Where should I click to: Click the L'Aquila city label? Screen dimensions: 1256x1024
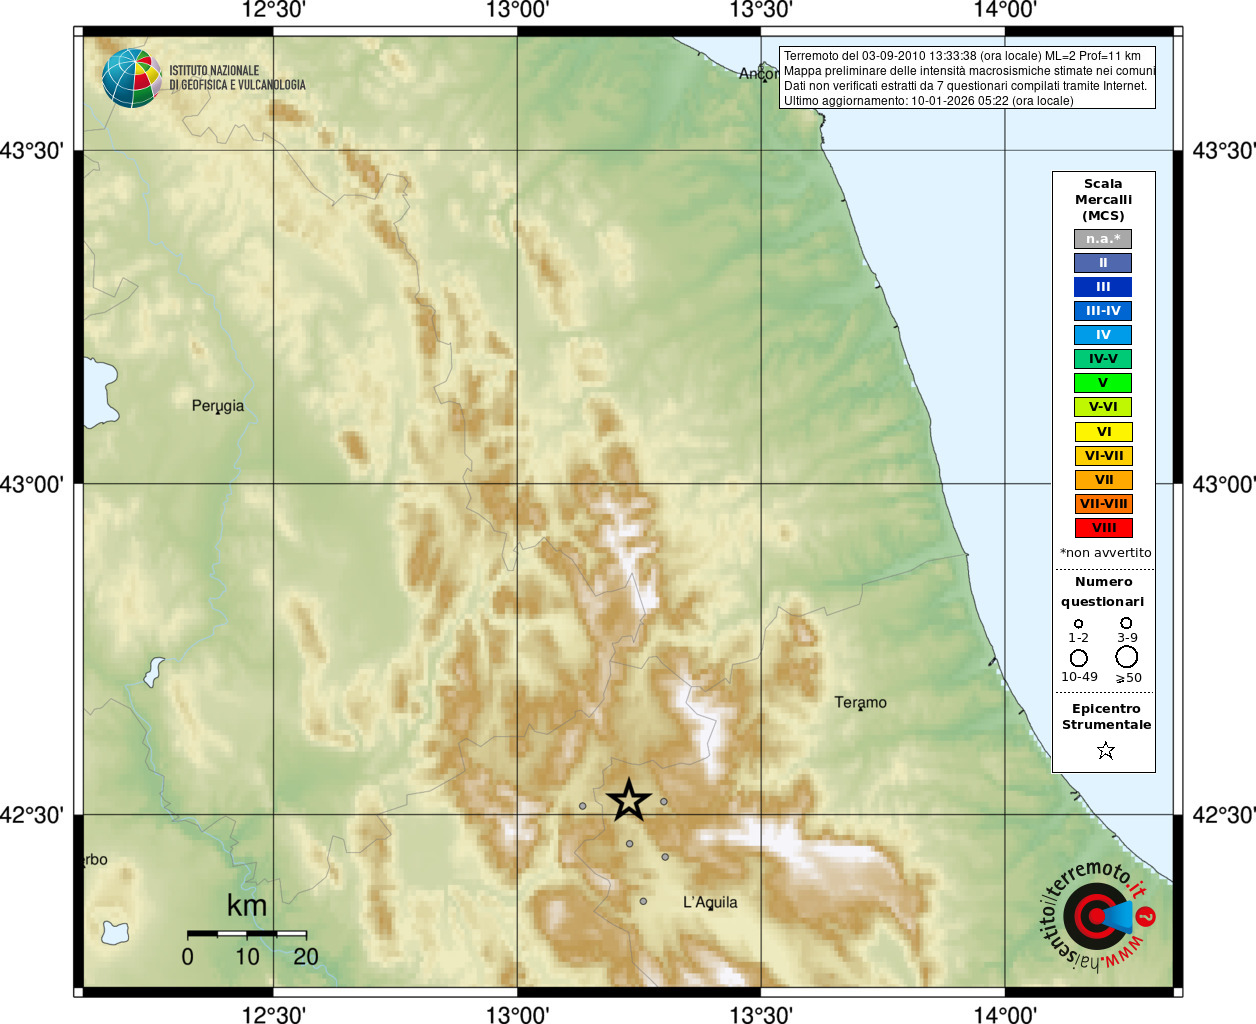point(710,902)
